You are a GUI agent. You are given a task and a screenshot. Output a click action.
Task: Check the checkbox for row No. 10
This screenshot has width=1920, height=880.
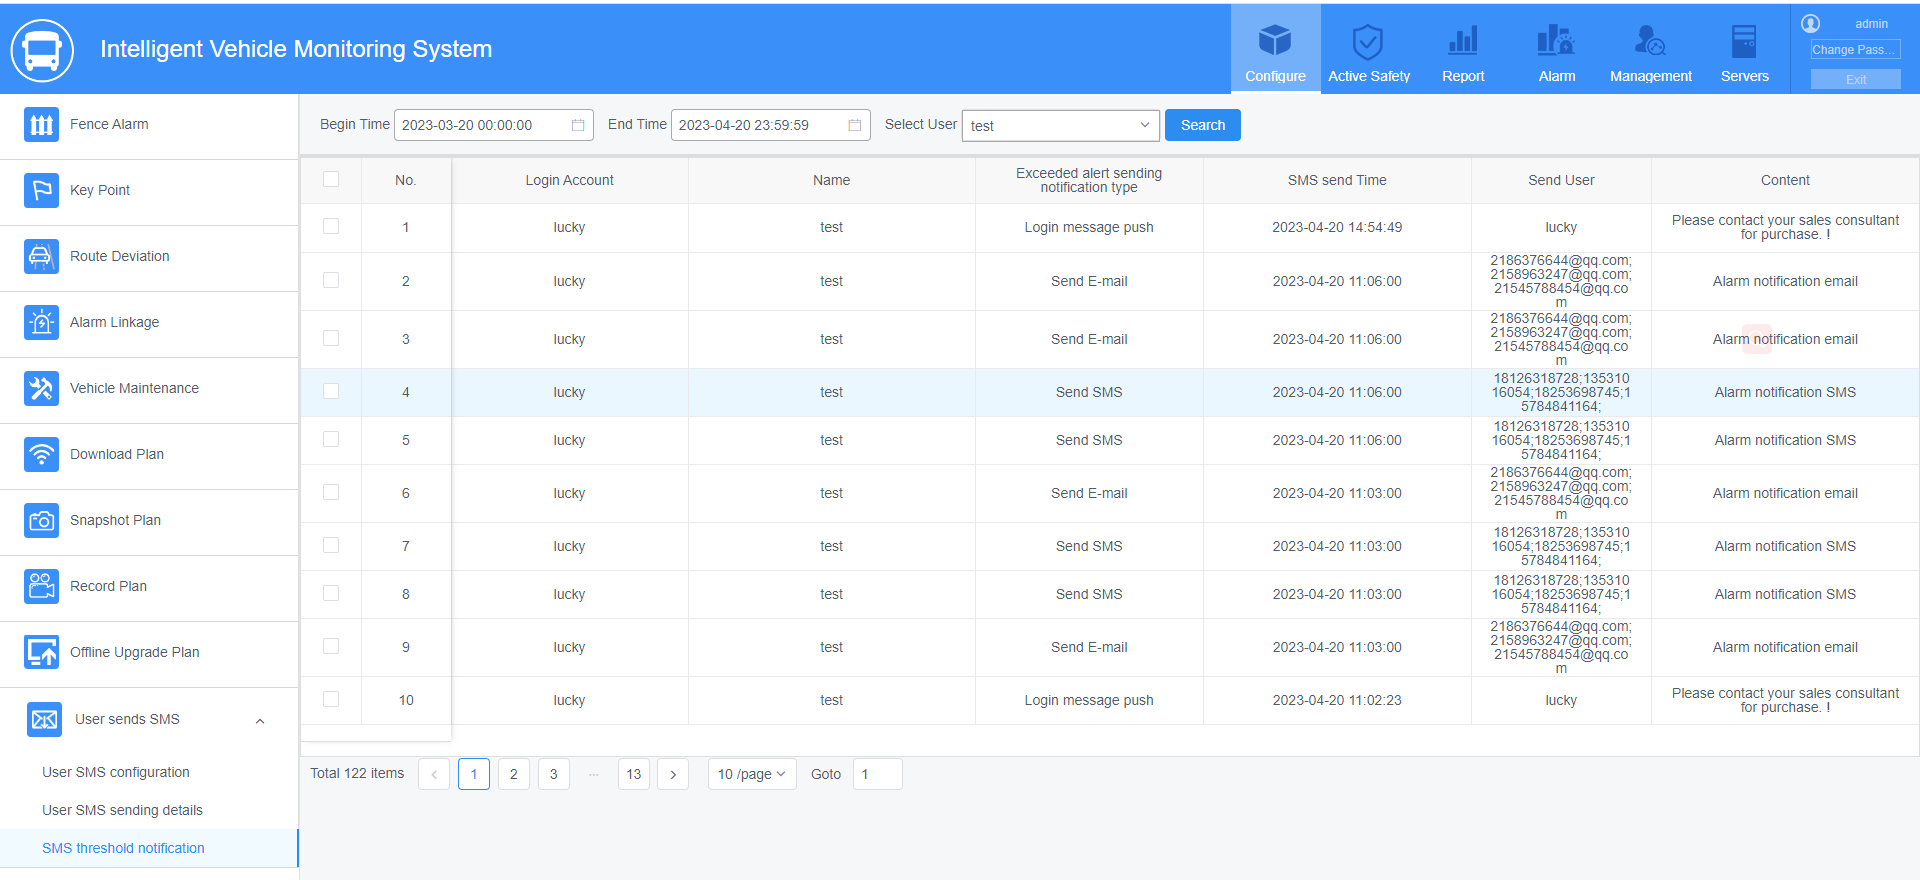pos(331,699)
